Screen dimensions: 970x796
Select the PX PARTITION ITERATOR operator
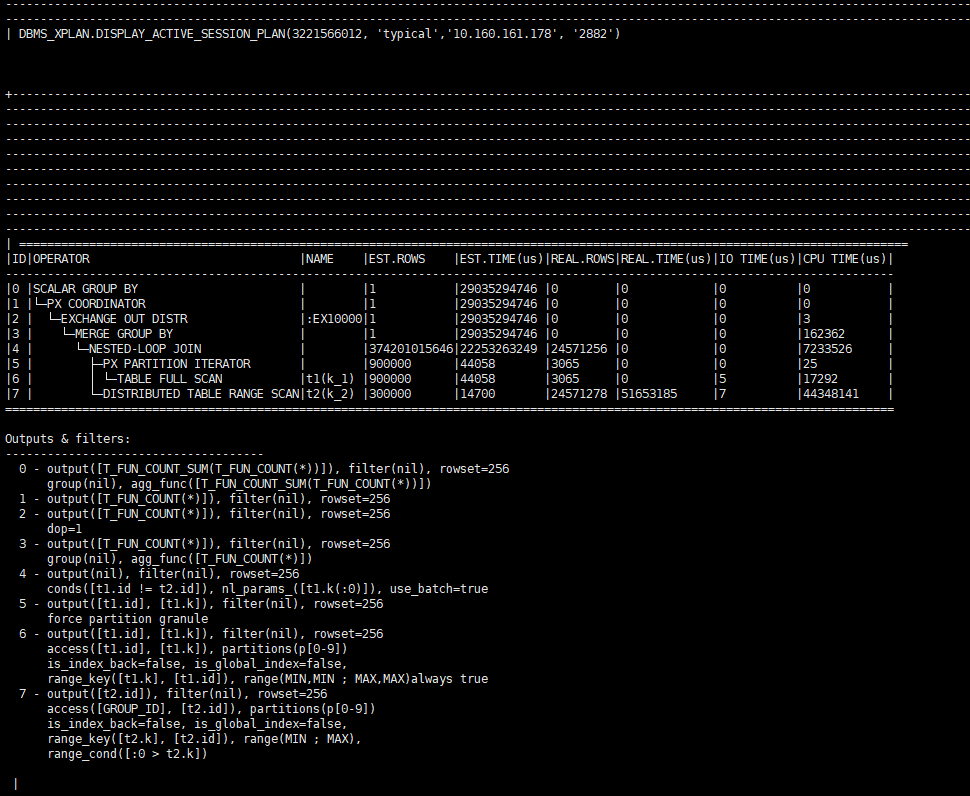coord(177,364)
